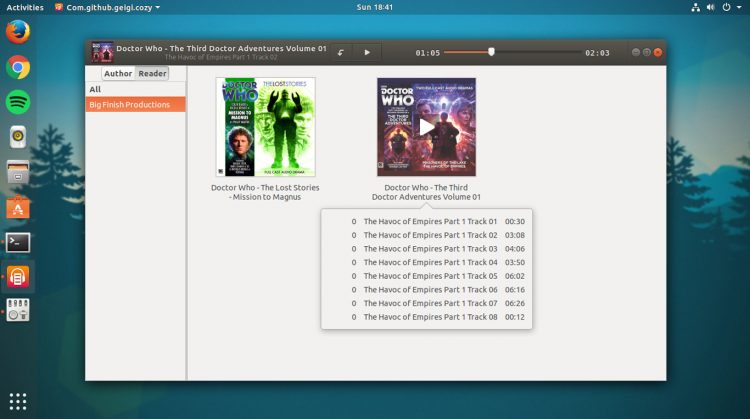Open the Terminal from the dock
This screenshot has width=750, height=419.
click(x=18, y=243)
